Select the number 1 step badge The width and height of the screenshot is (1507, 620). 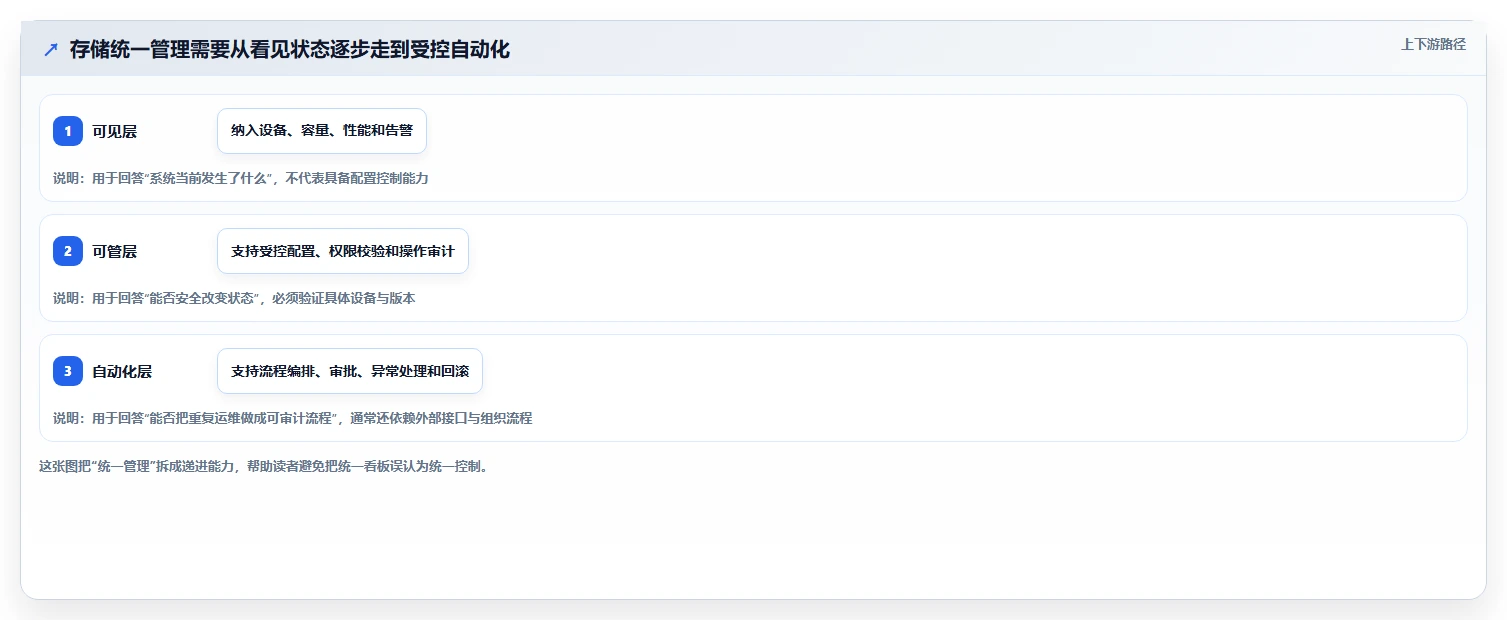coord(68,131)
